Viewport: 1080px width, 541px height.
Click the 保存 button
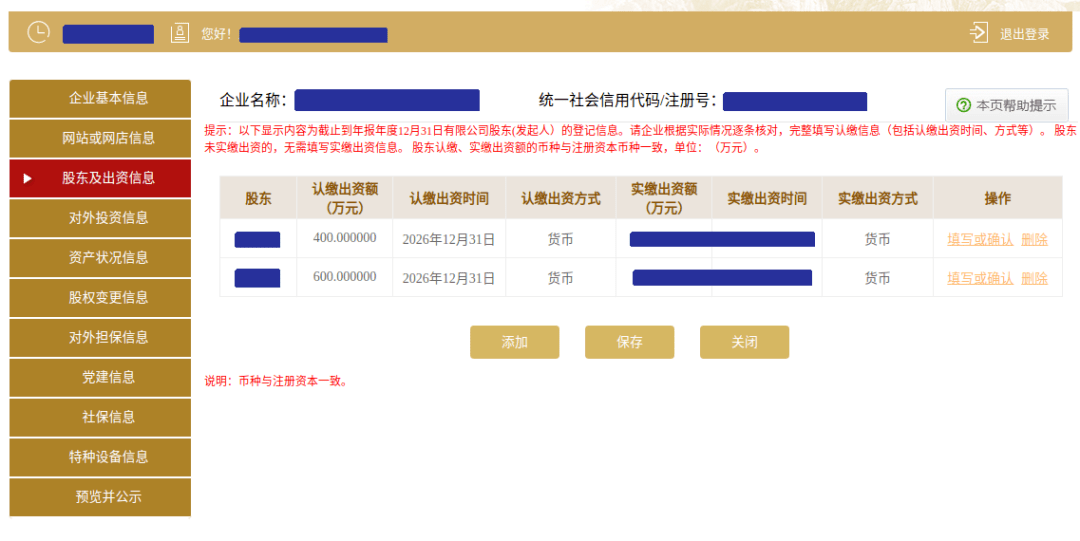[x=630, y=343]
